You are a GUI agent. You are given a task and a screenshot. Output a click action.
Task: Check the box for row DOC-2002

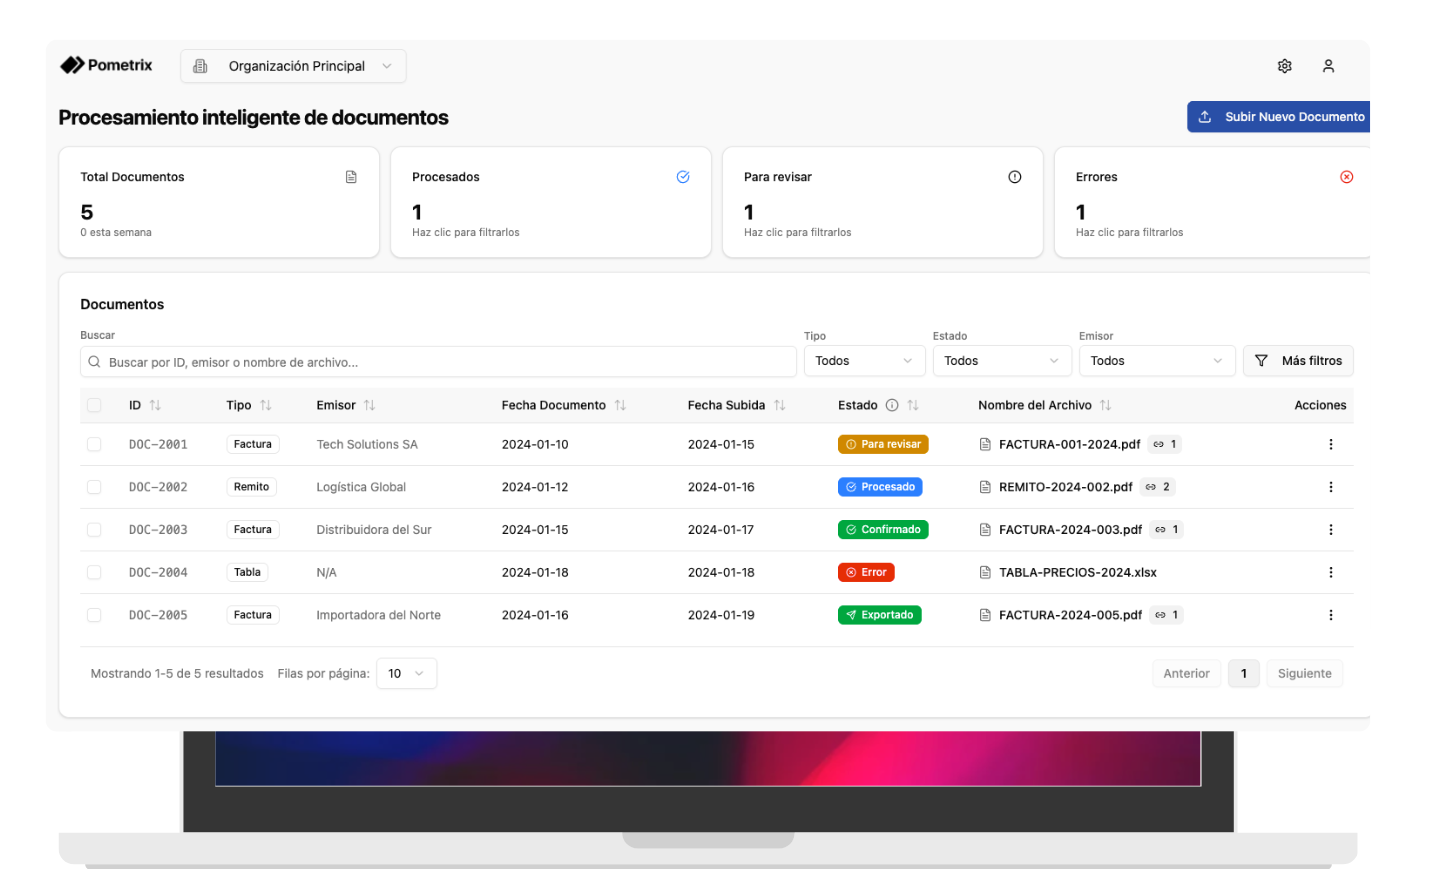[x=94, y=487]
